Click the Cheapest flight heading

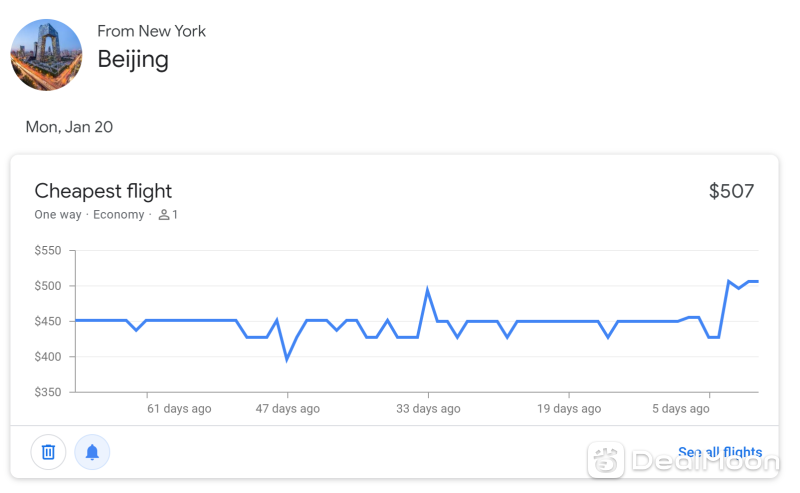pos(103,191)
